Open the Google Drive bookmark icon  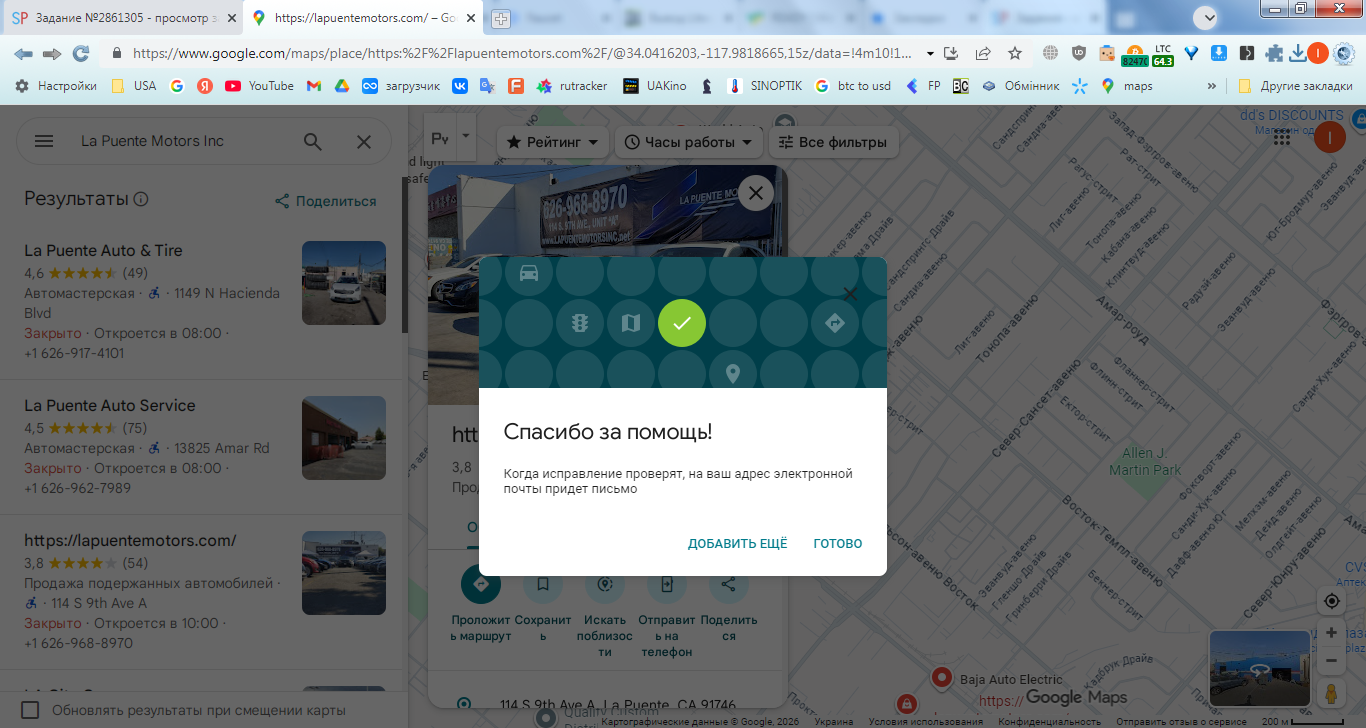[x=341, y=86]
